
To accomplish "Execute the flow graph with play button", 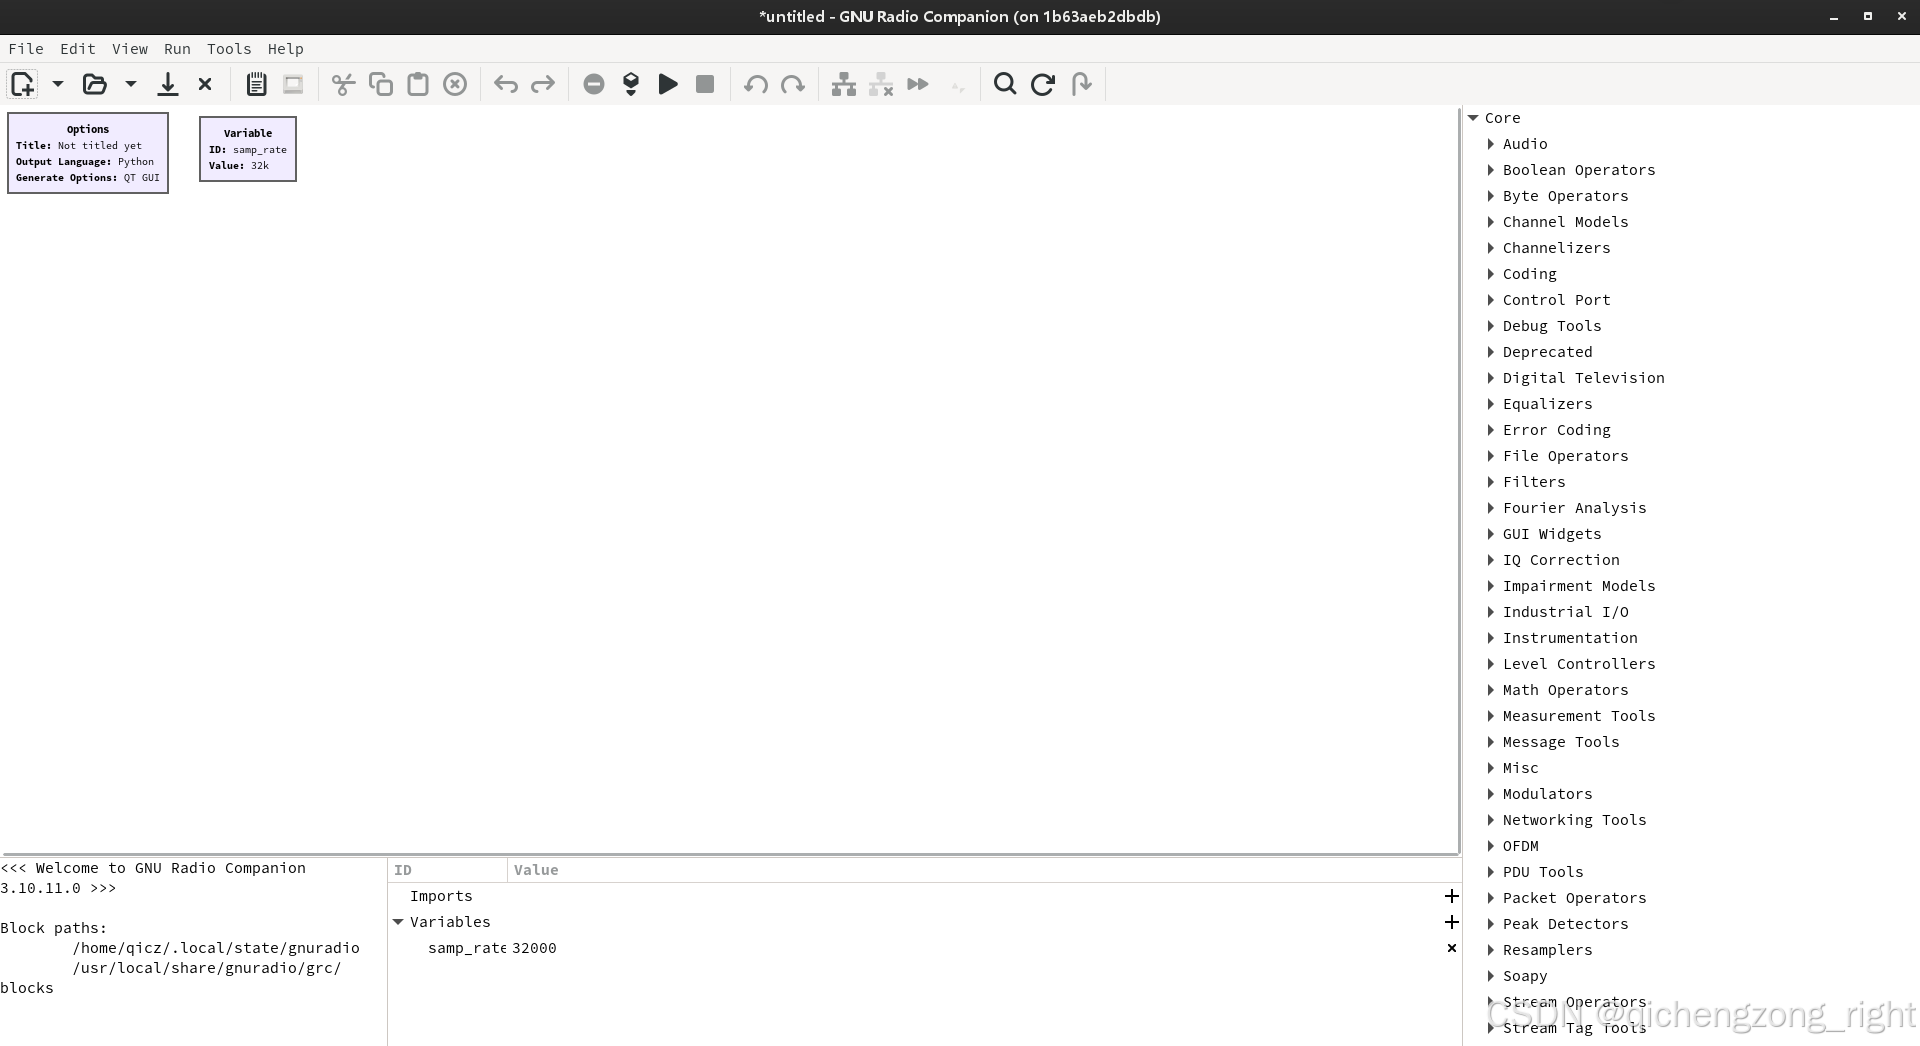I will 668,84.
